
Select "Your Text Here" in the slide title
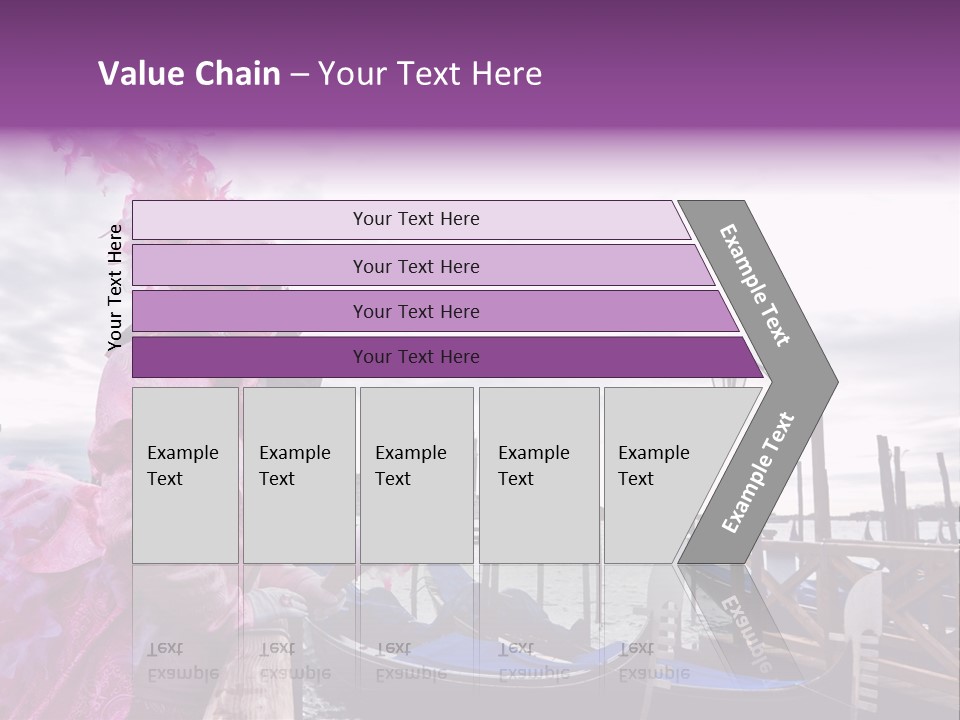tap(430, 74)
